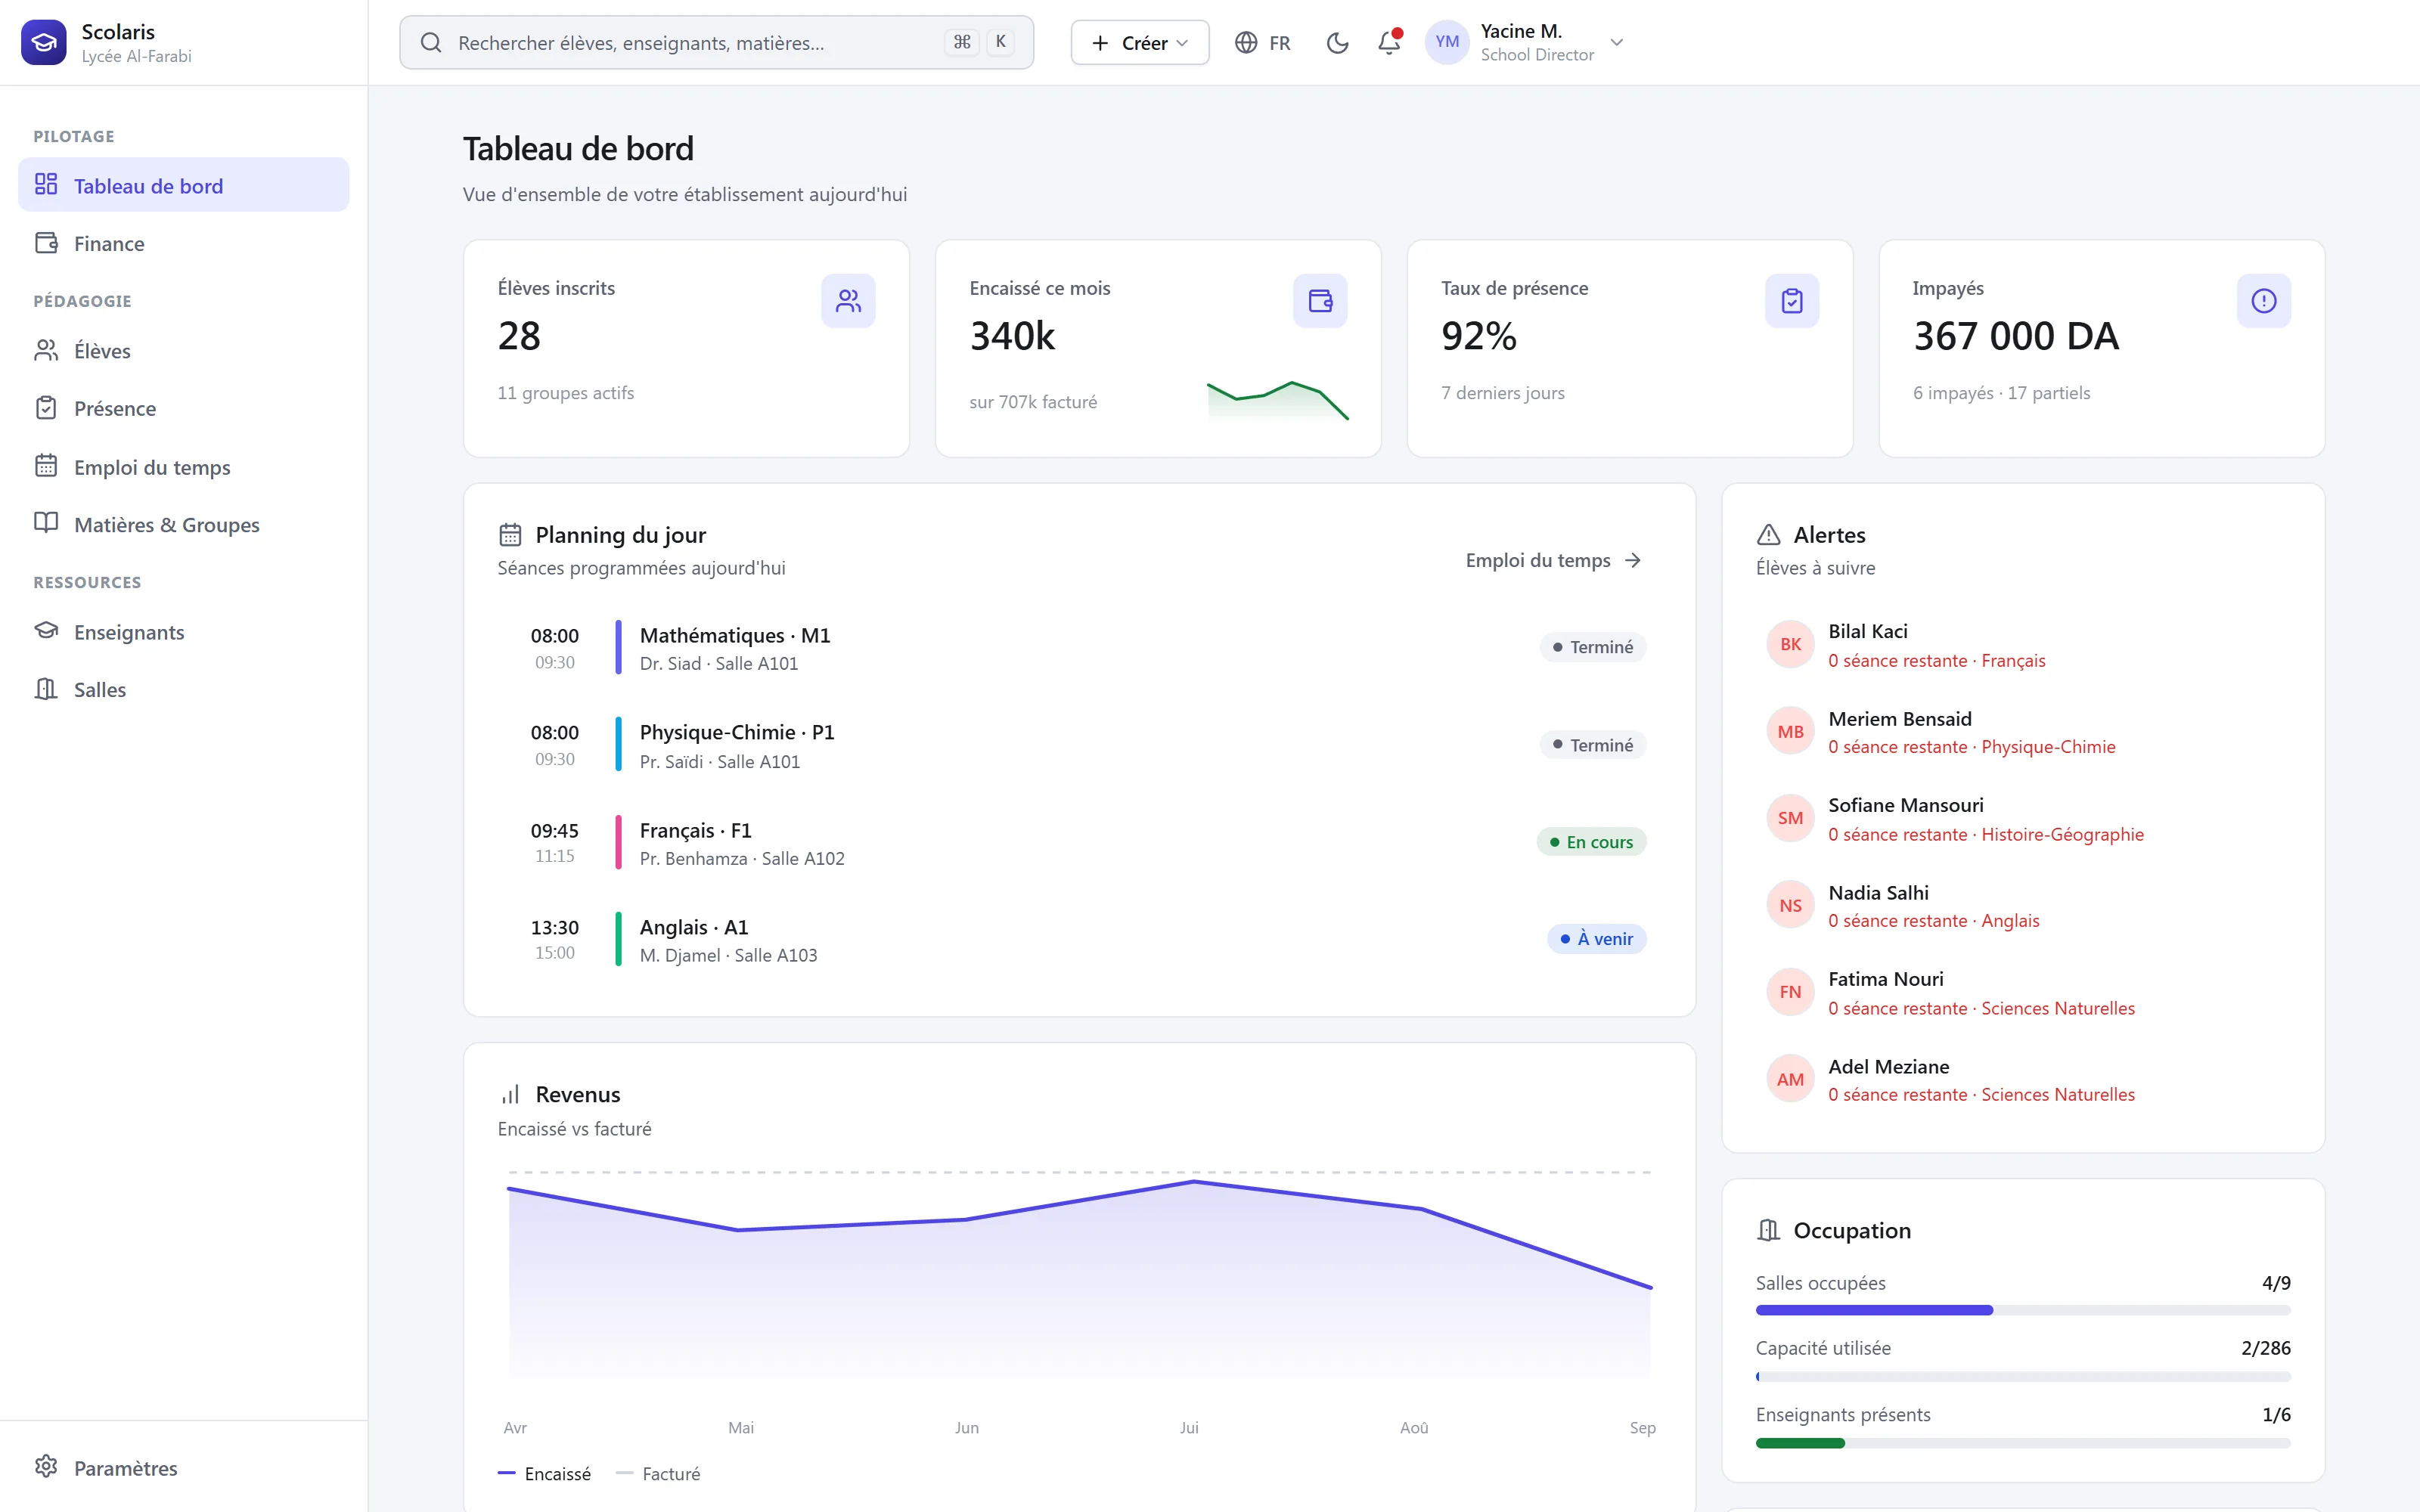Click the wallet icon in Encaissé ce mois card
2420x1512 pixels.
click(1320, 300)
